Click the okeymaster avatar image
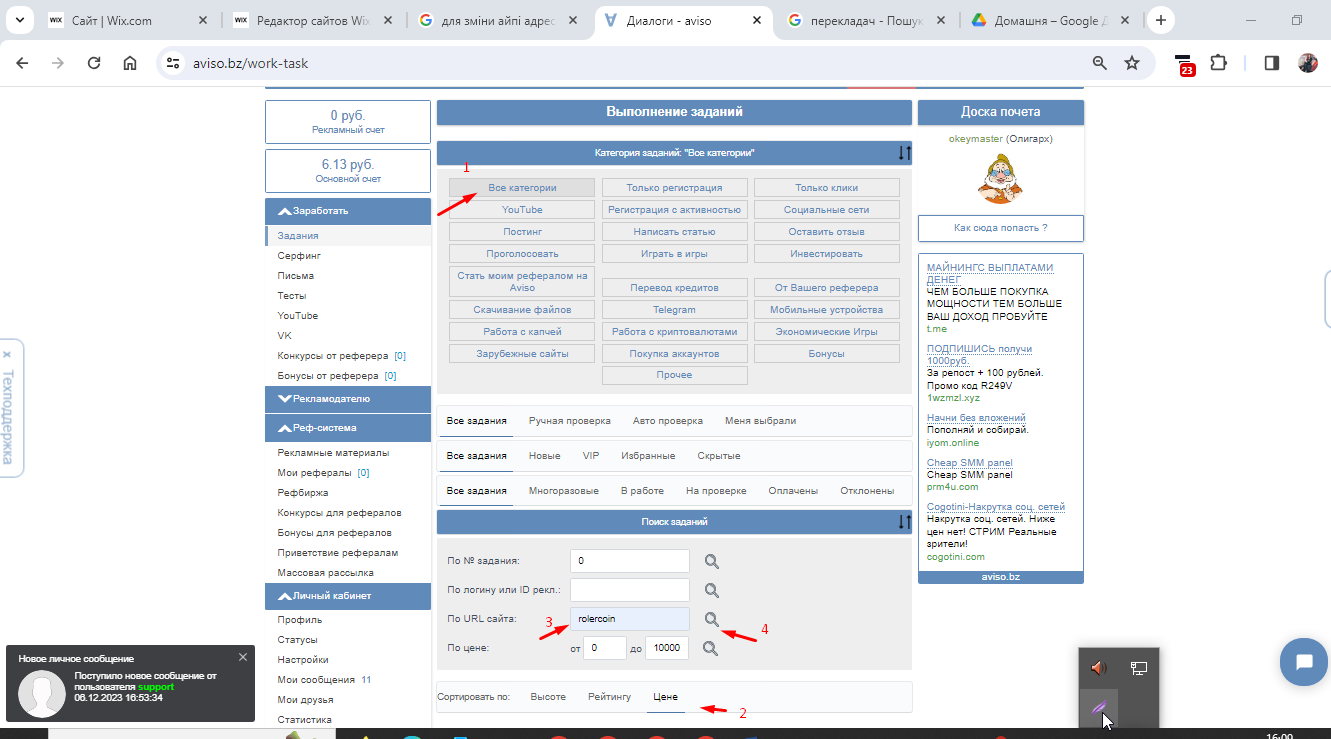The image size is (1331, 739). click(x=1000, y=178)
